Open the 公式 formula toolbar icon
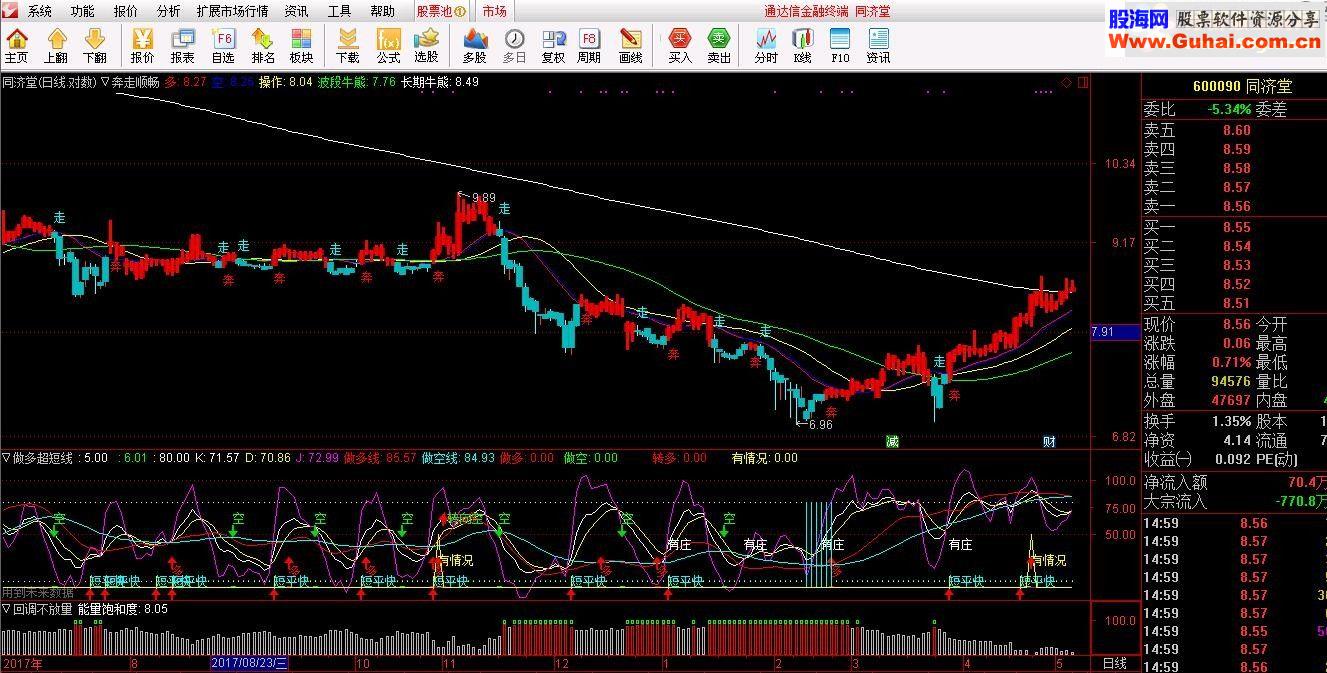The height and width of the screenshot is (673, 1327). coord(388,46)
